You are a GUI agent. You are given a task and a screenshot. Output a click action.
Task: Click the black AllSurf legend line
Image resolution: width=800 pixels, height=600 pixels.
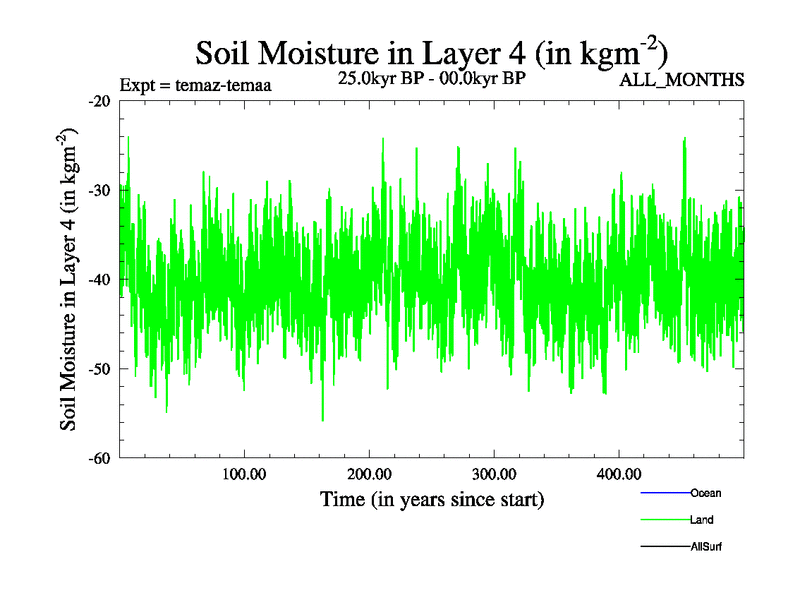(x=665, y=547)
